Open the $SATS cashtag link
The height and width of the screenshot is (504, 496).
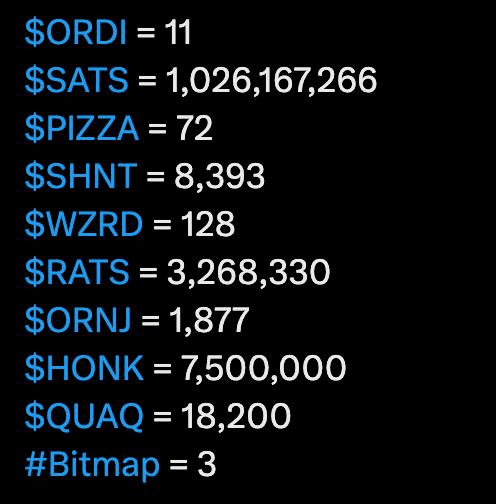click(77, 80)
